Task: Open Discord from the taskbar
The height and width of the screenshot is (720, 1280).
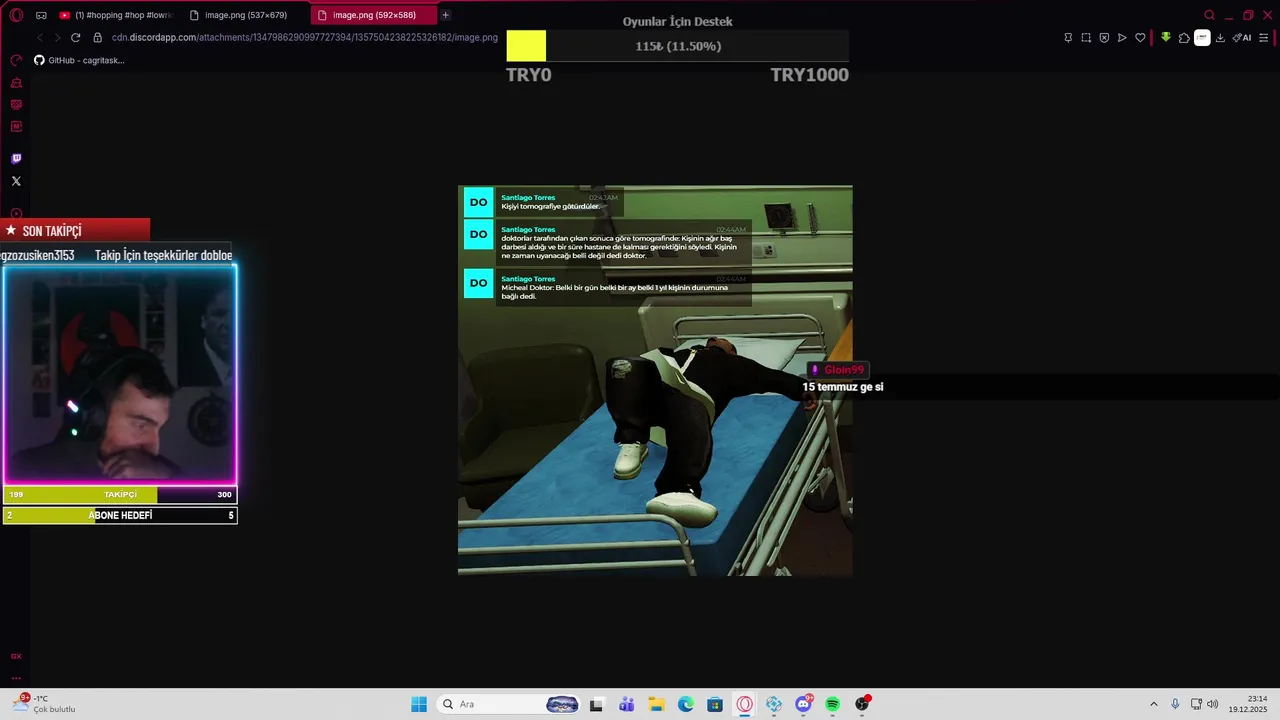Action: pyautogui.click(x=803, y=704)
